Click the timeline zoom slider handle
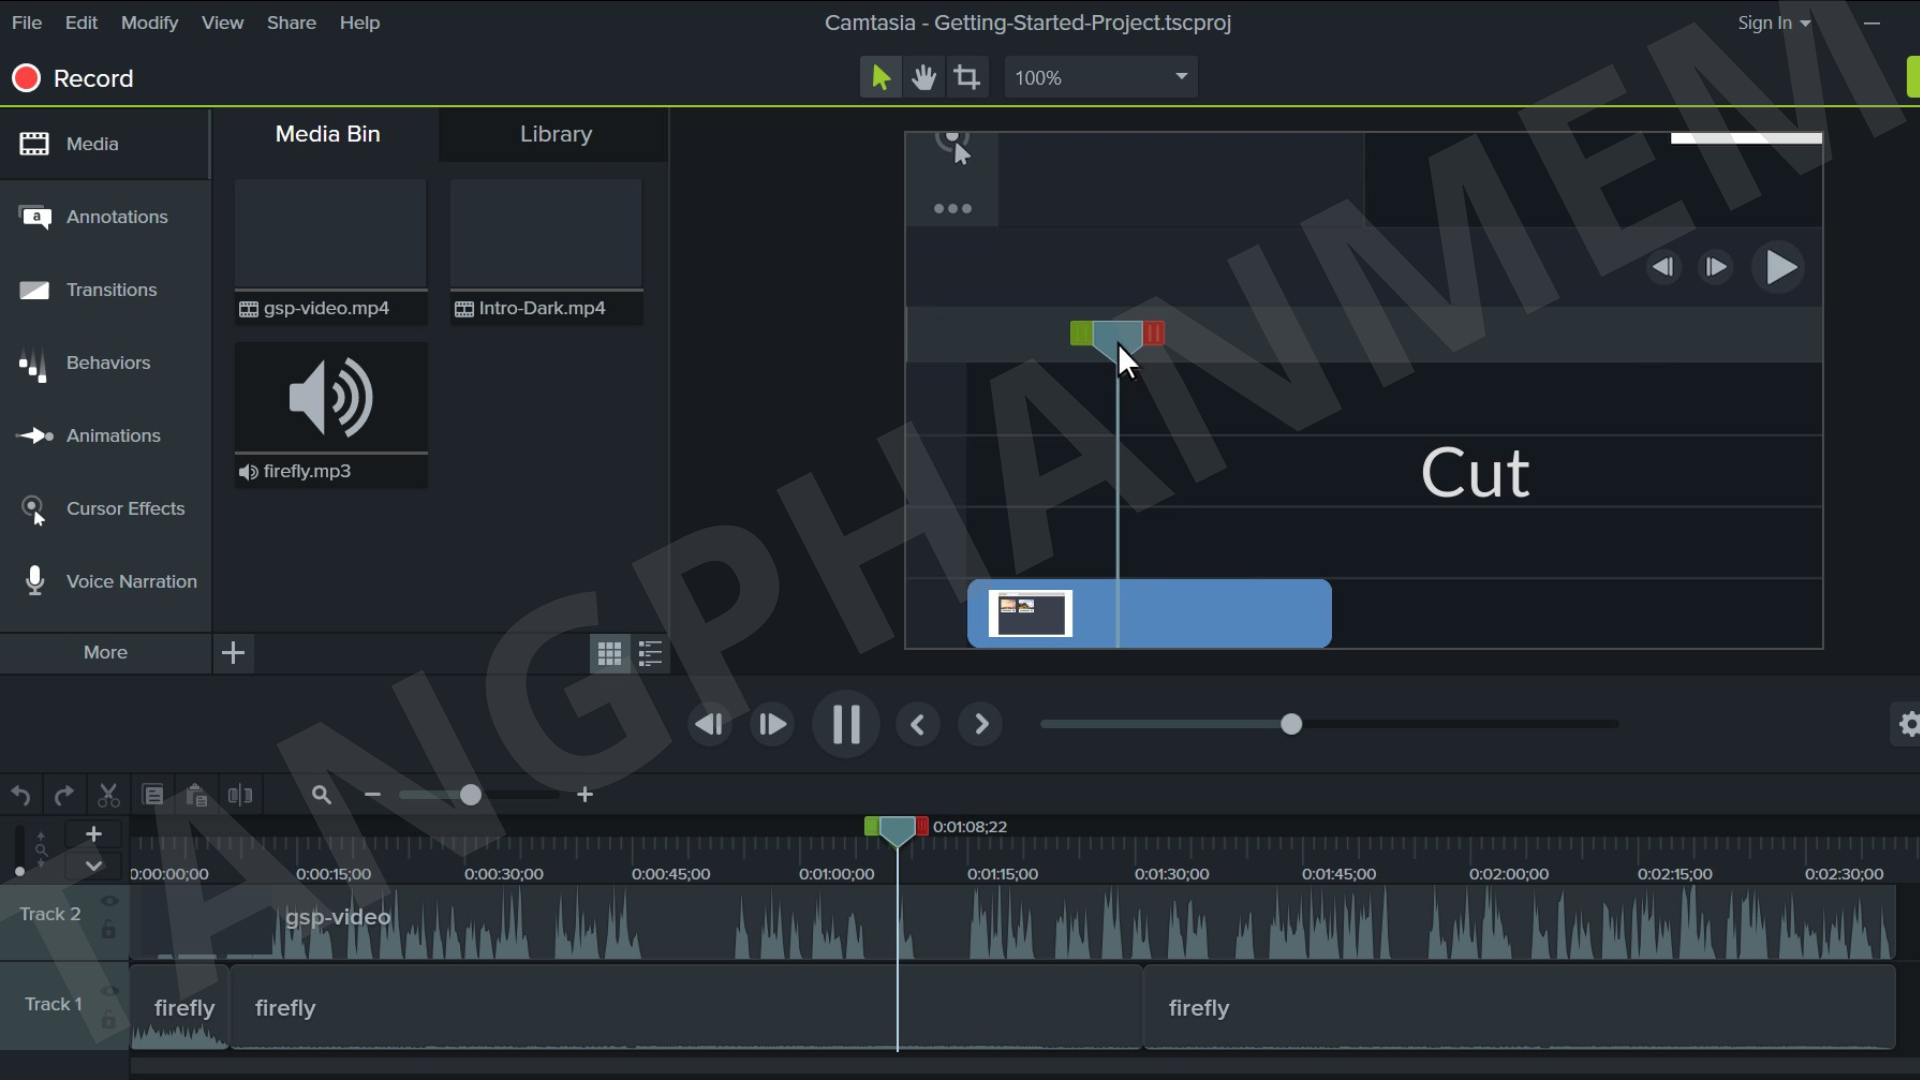This screenshot has height=1080, width=1920. pyautogui.click(x=471, y=795)
